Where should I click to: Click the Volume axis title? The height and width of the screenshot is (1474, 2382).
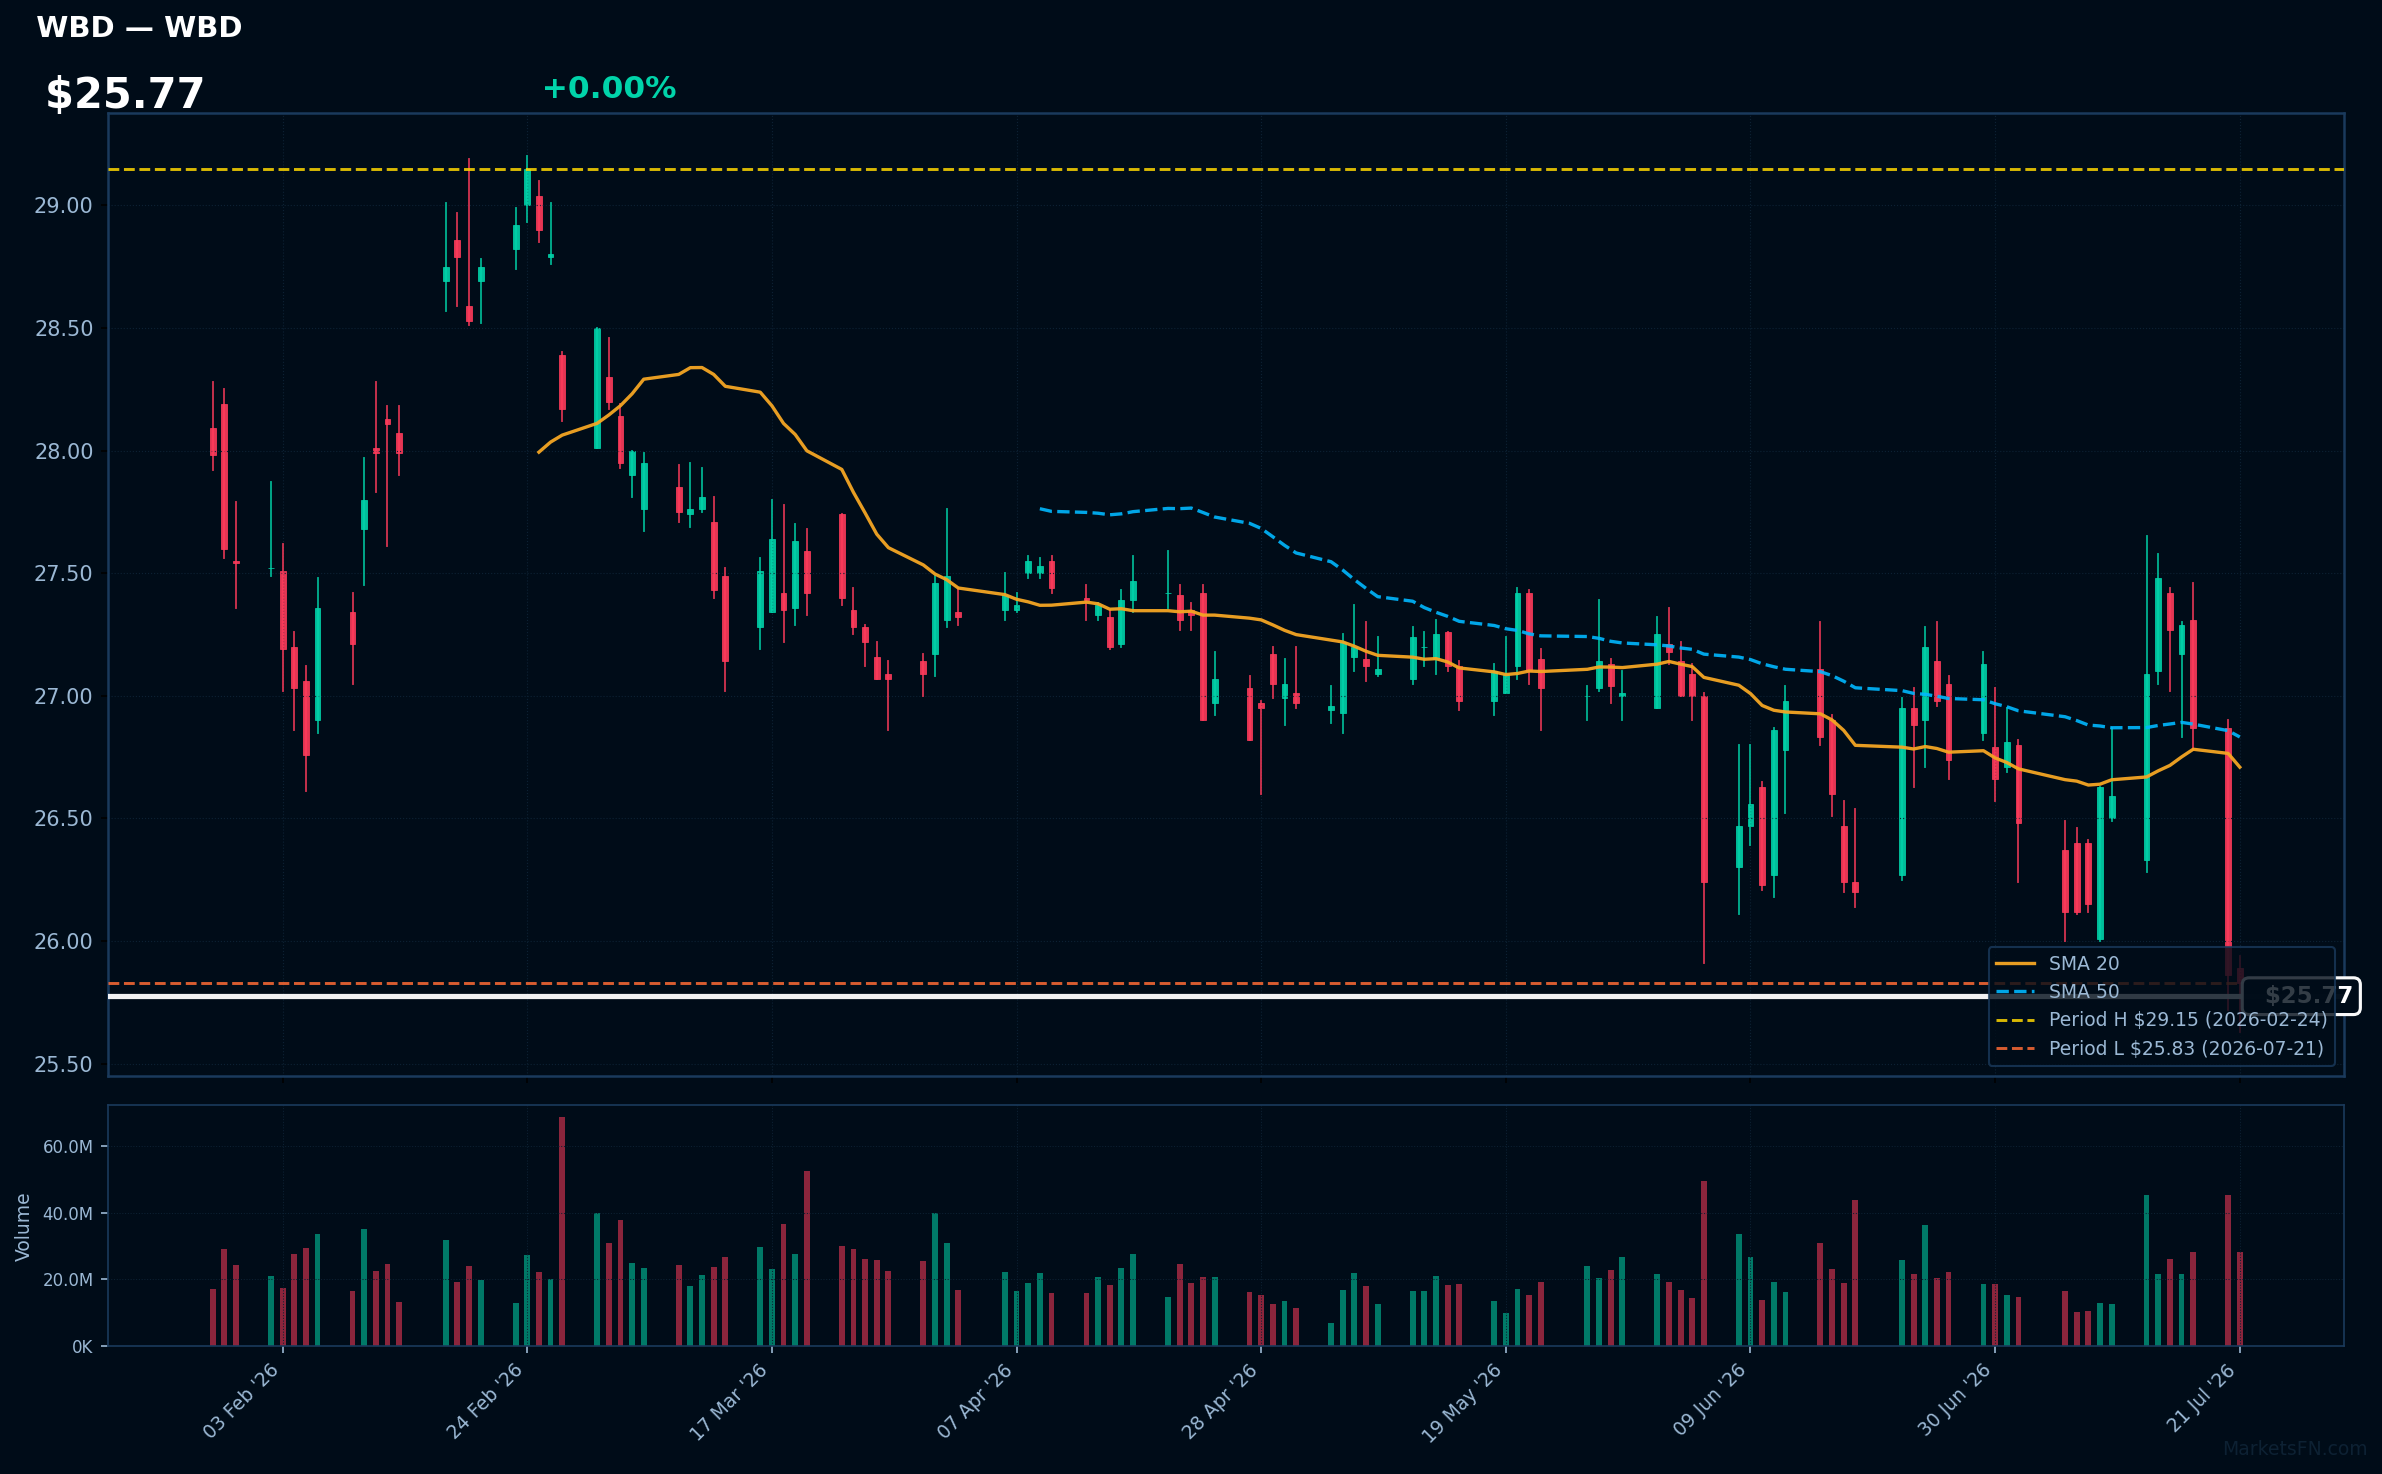click(x=23, y=1227)
